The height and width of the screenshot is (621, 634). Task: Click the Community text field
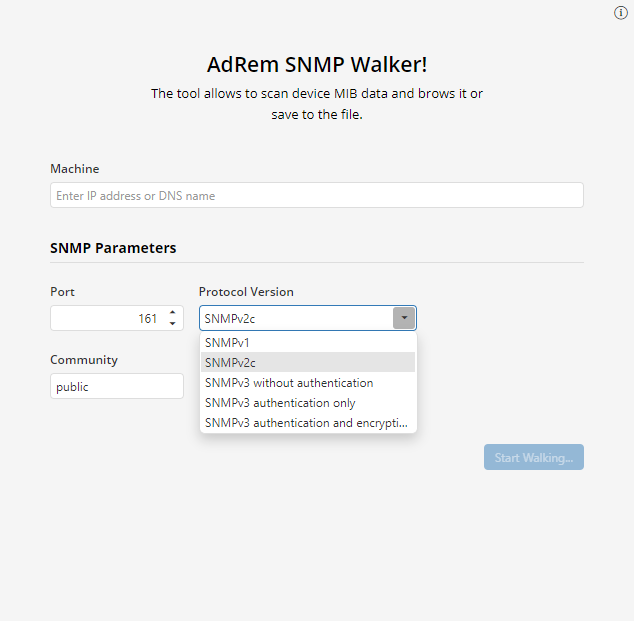116,386
